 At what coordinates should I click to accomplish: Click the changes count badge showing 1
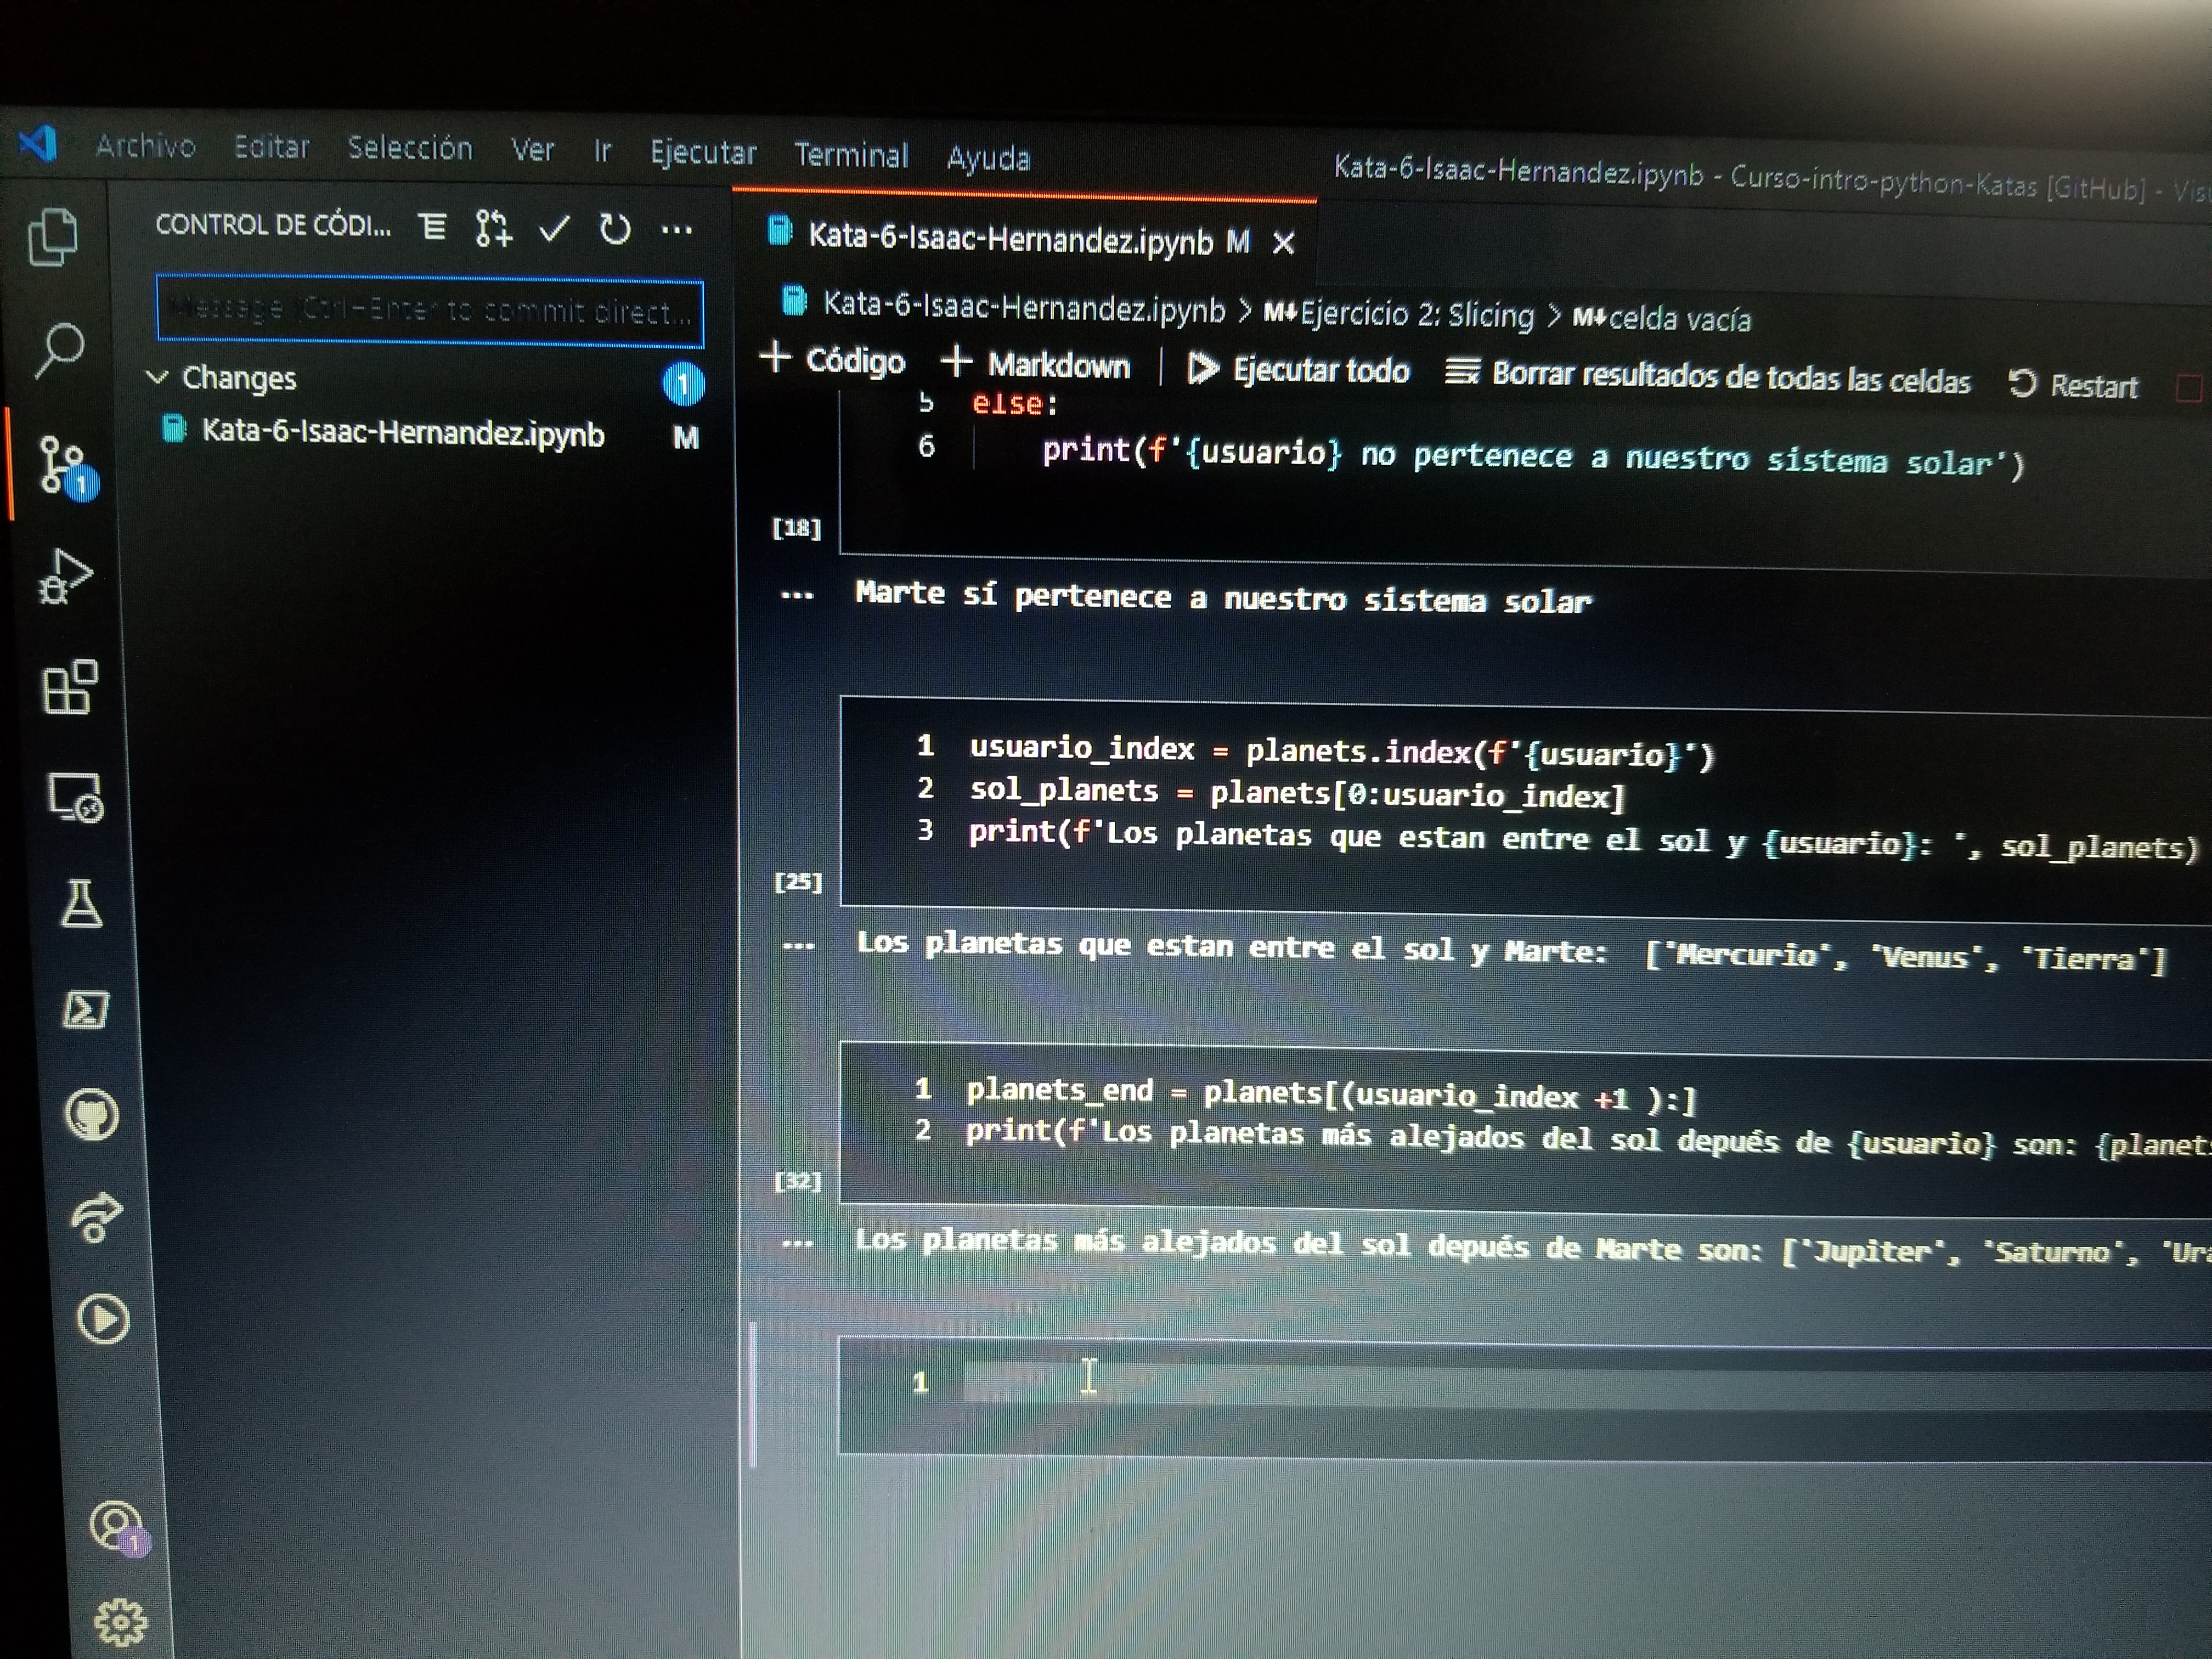pyautogui.click(x=684, y=384)
